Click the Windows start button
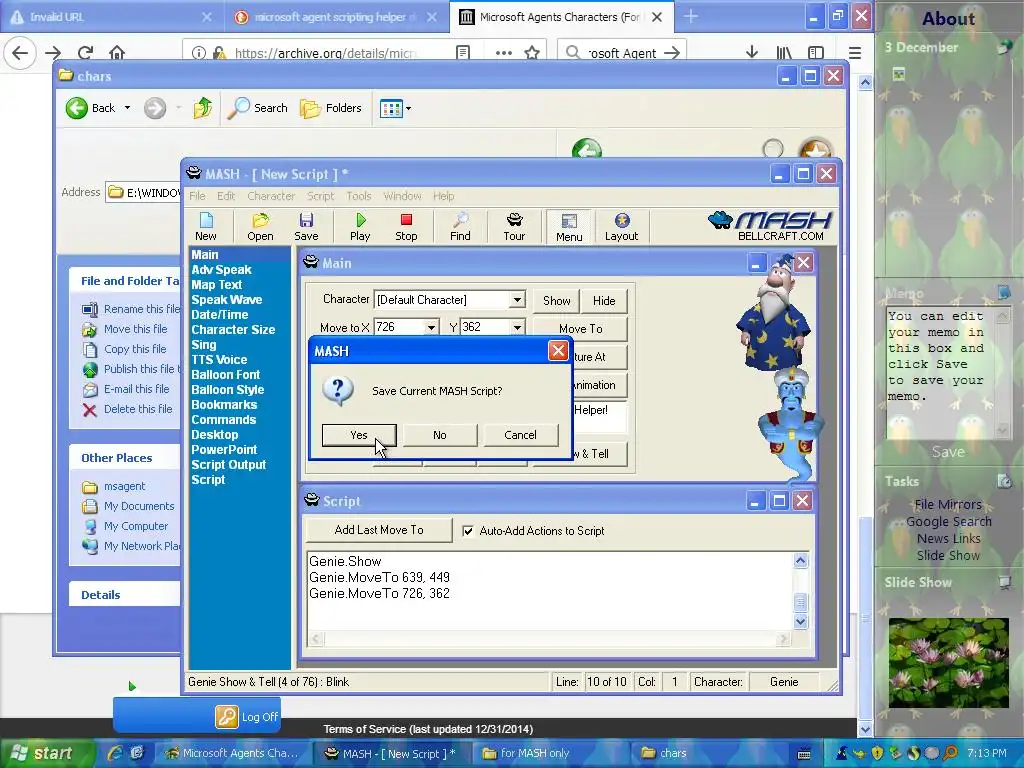1024x768 pixels. pyautogui.click(x=46, y=753)
